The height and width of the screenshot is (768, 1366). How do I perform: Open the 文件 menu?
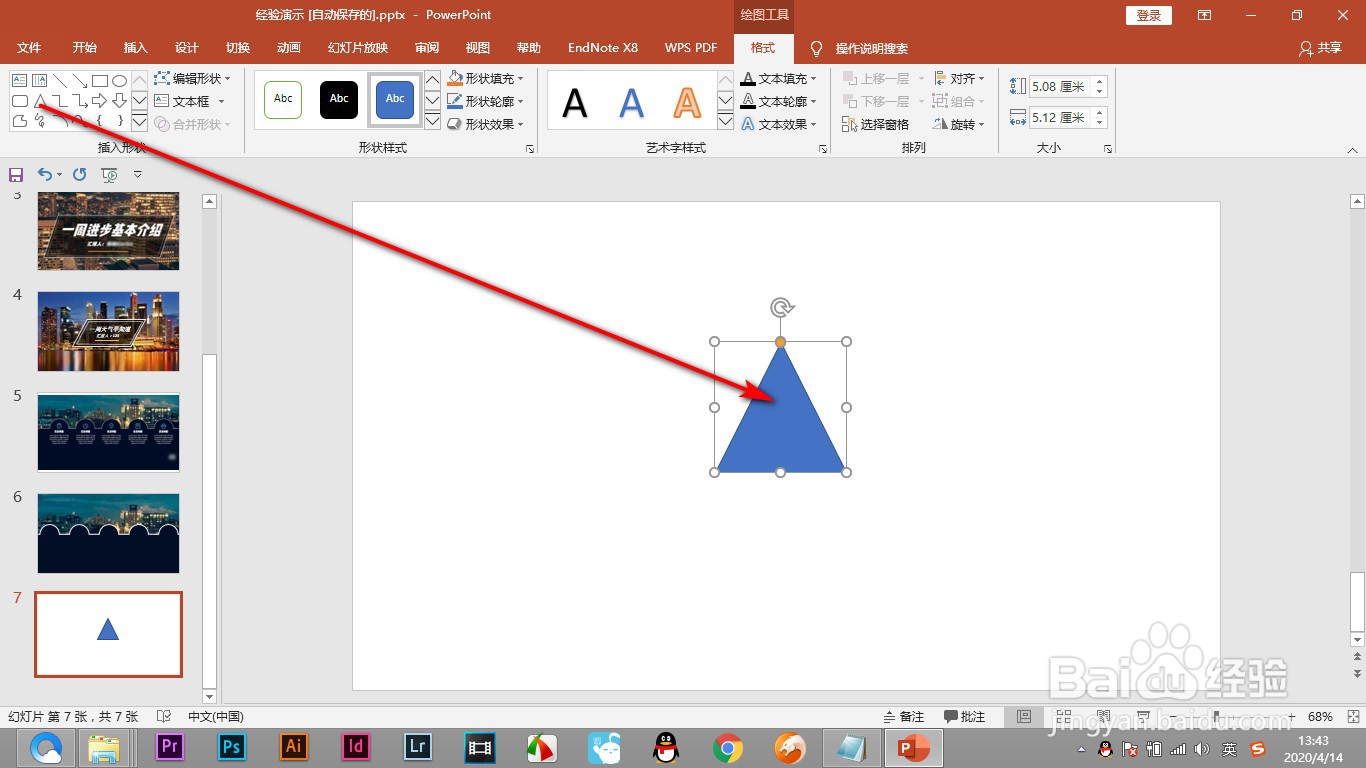tap(29, 48)
